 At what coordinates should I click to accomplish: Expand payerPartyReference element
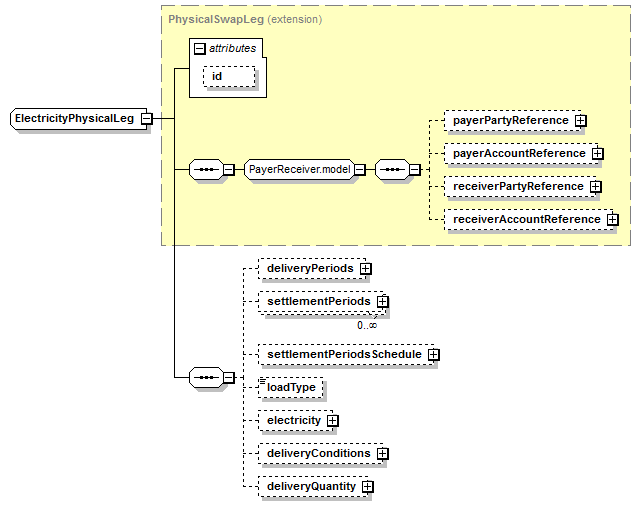pos(580,121)
